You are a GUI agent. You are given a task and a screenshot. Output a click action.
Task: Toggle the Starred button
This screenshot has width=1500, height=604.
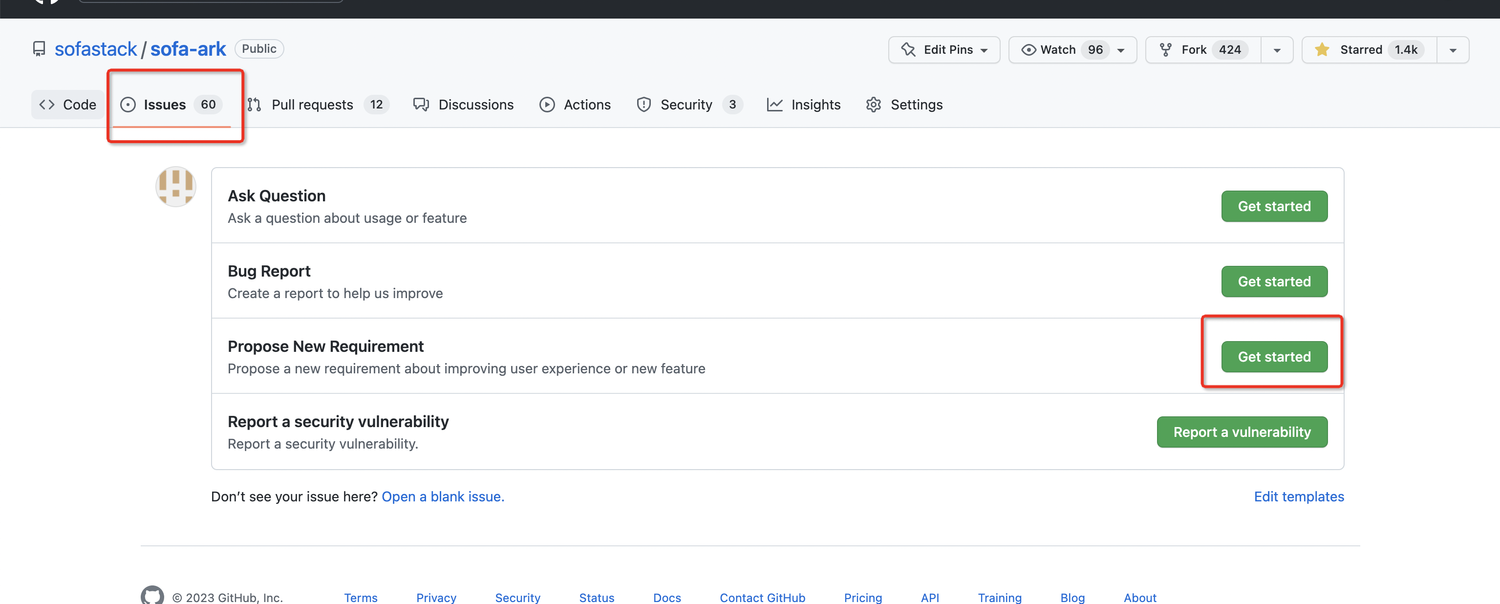(1369, 49)
